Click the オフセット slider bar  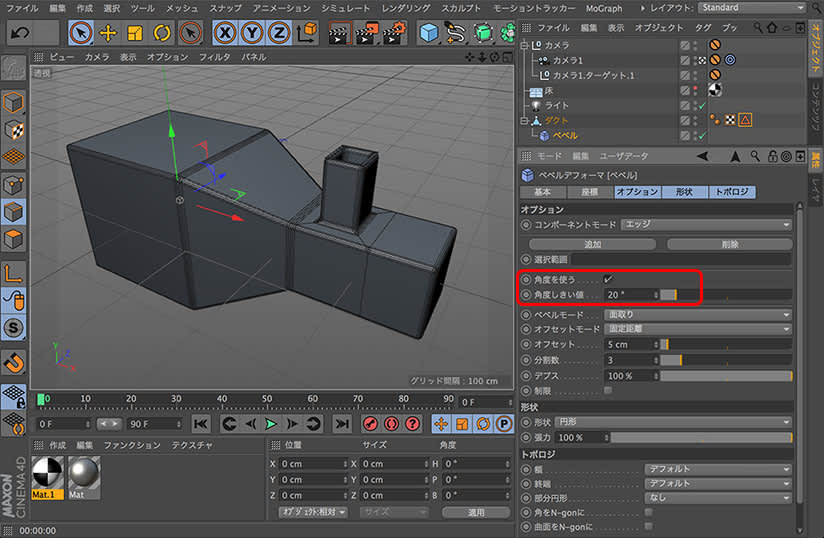725,344
